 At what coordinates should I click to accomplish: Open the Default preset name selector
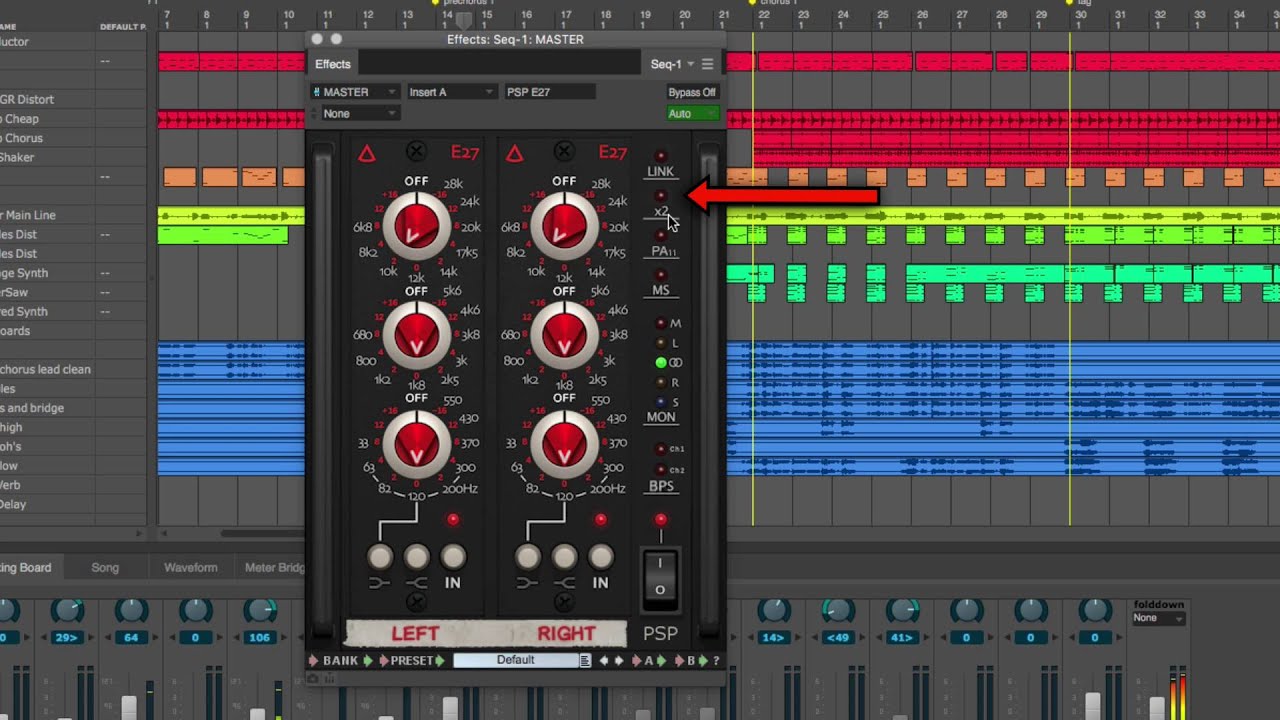(x=516, y=660)
